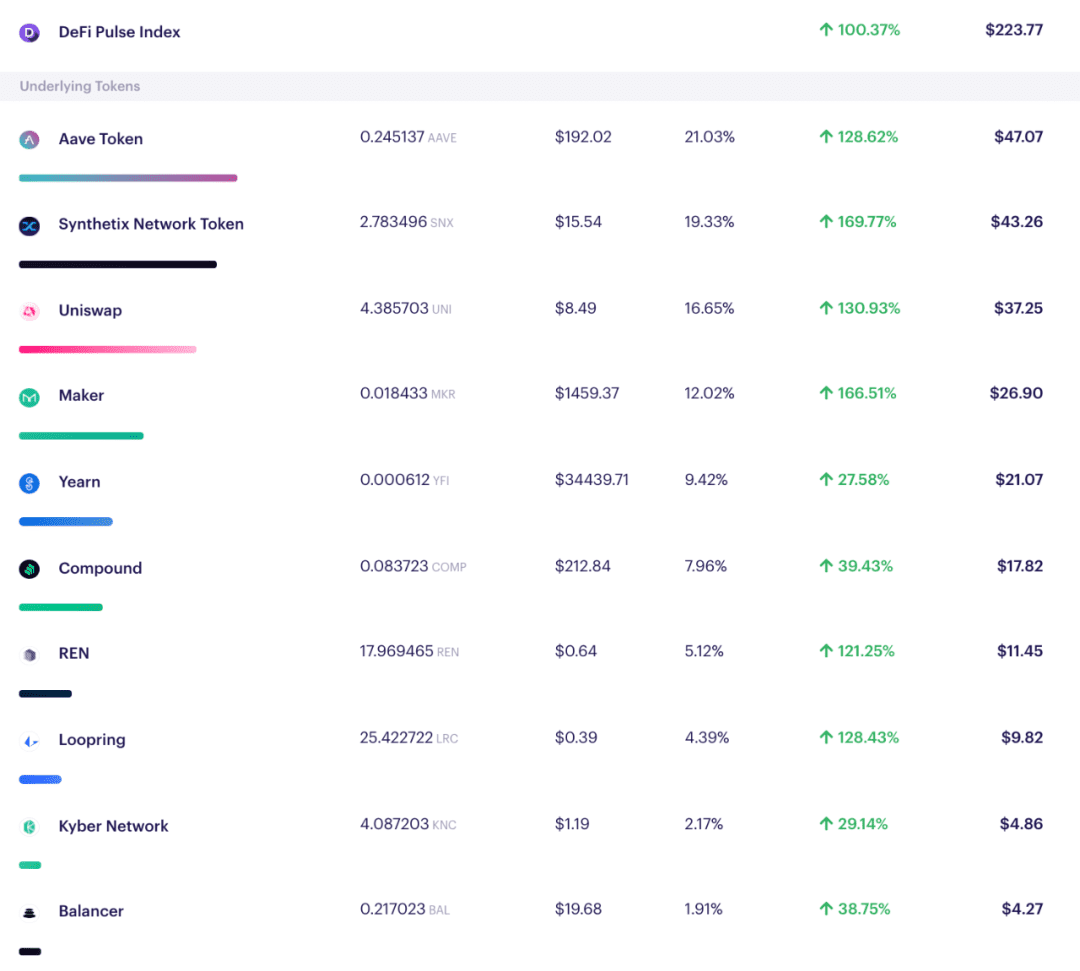Screen dimensions: 1080x971
Task: Click the Uniswap pink allocation bar
Action: (x=107, y=350)
